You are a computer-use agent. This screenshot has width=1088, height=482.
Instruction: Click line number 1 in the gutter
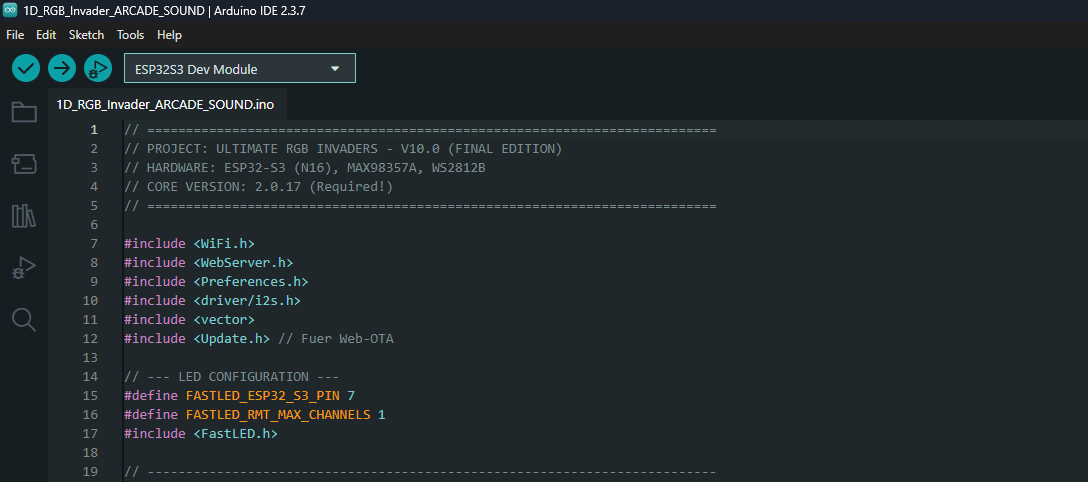coord(94,130)
